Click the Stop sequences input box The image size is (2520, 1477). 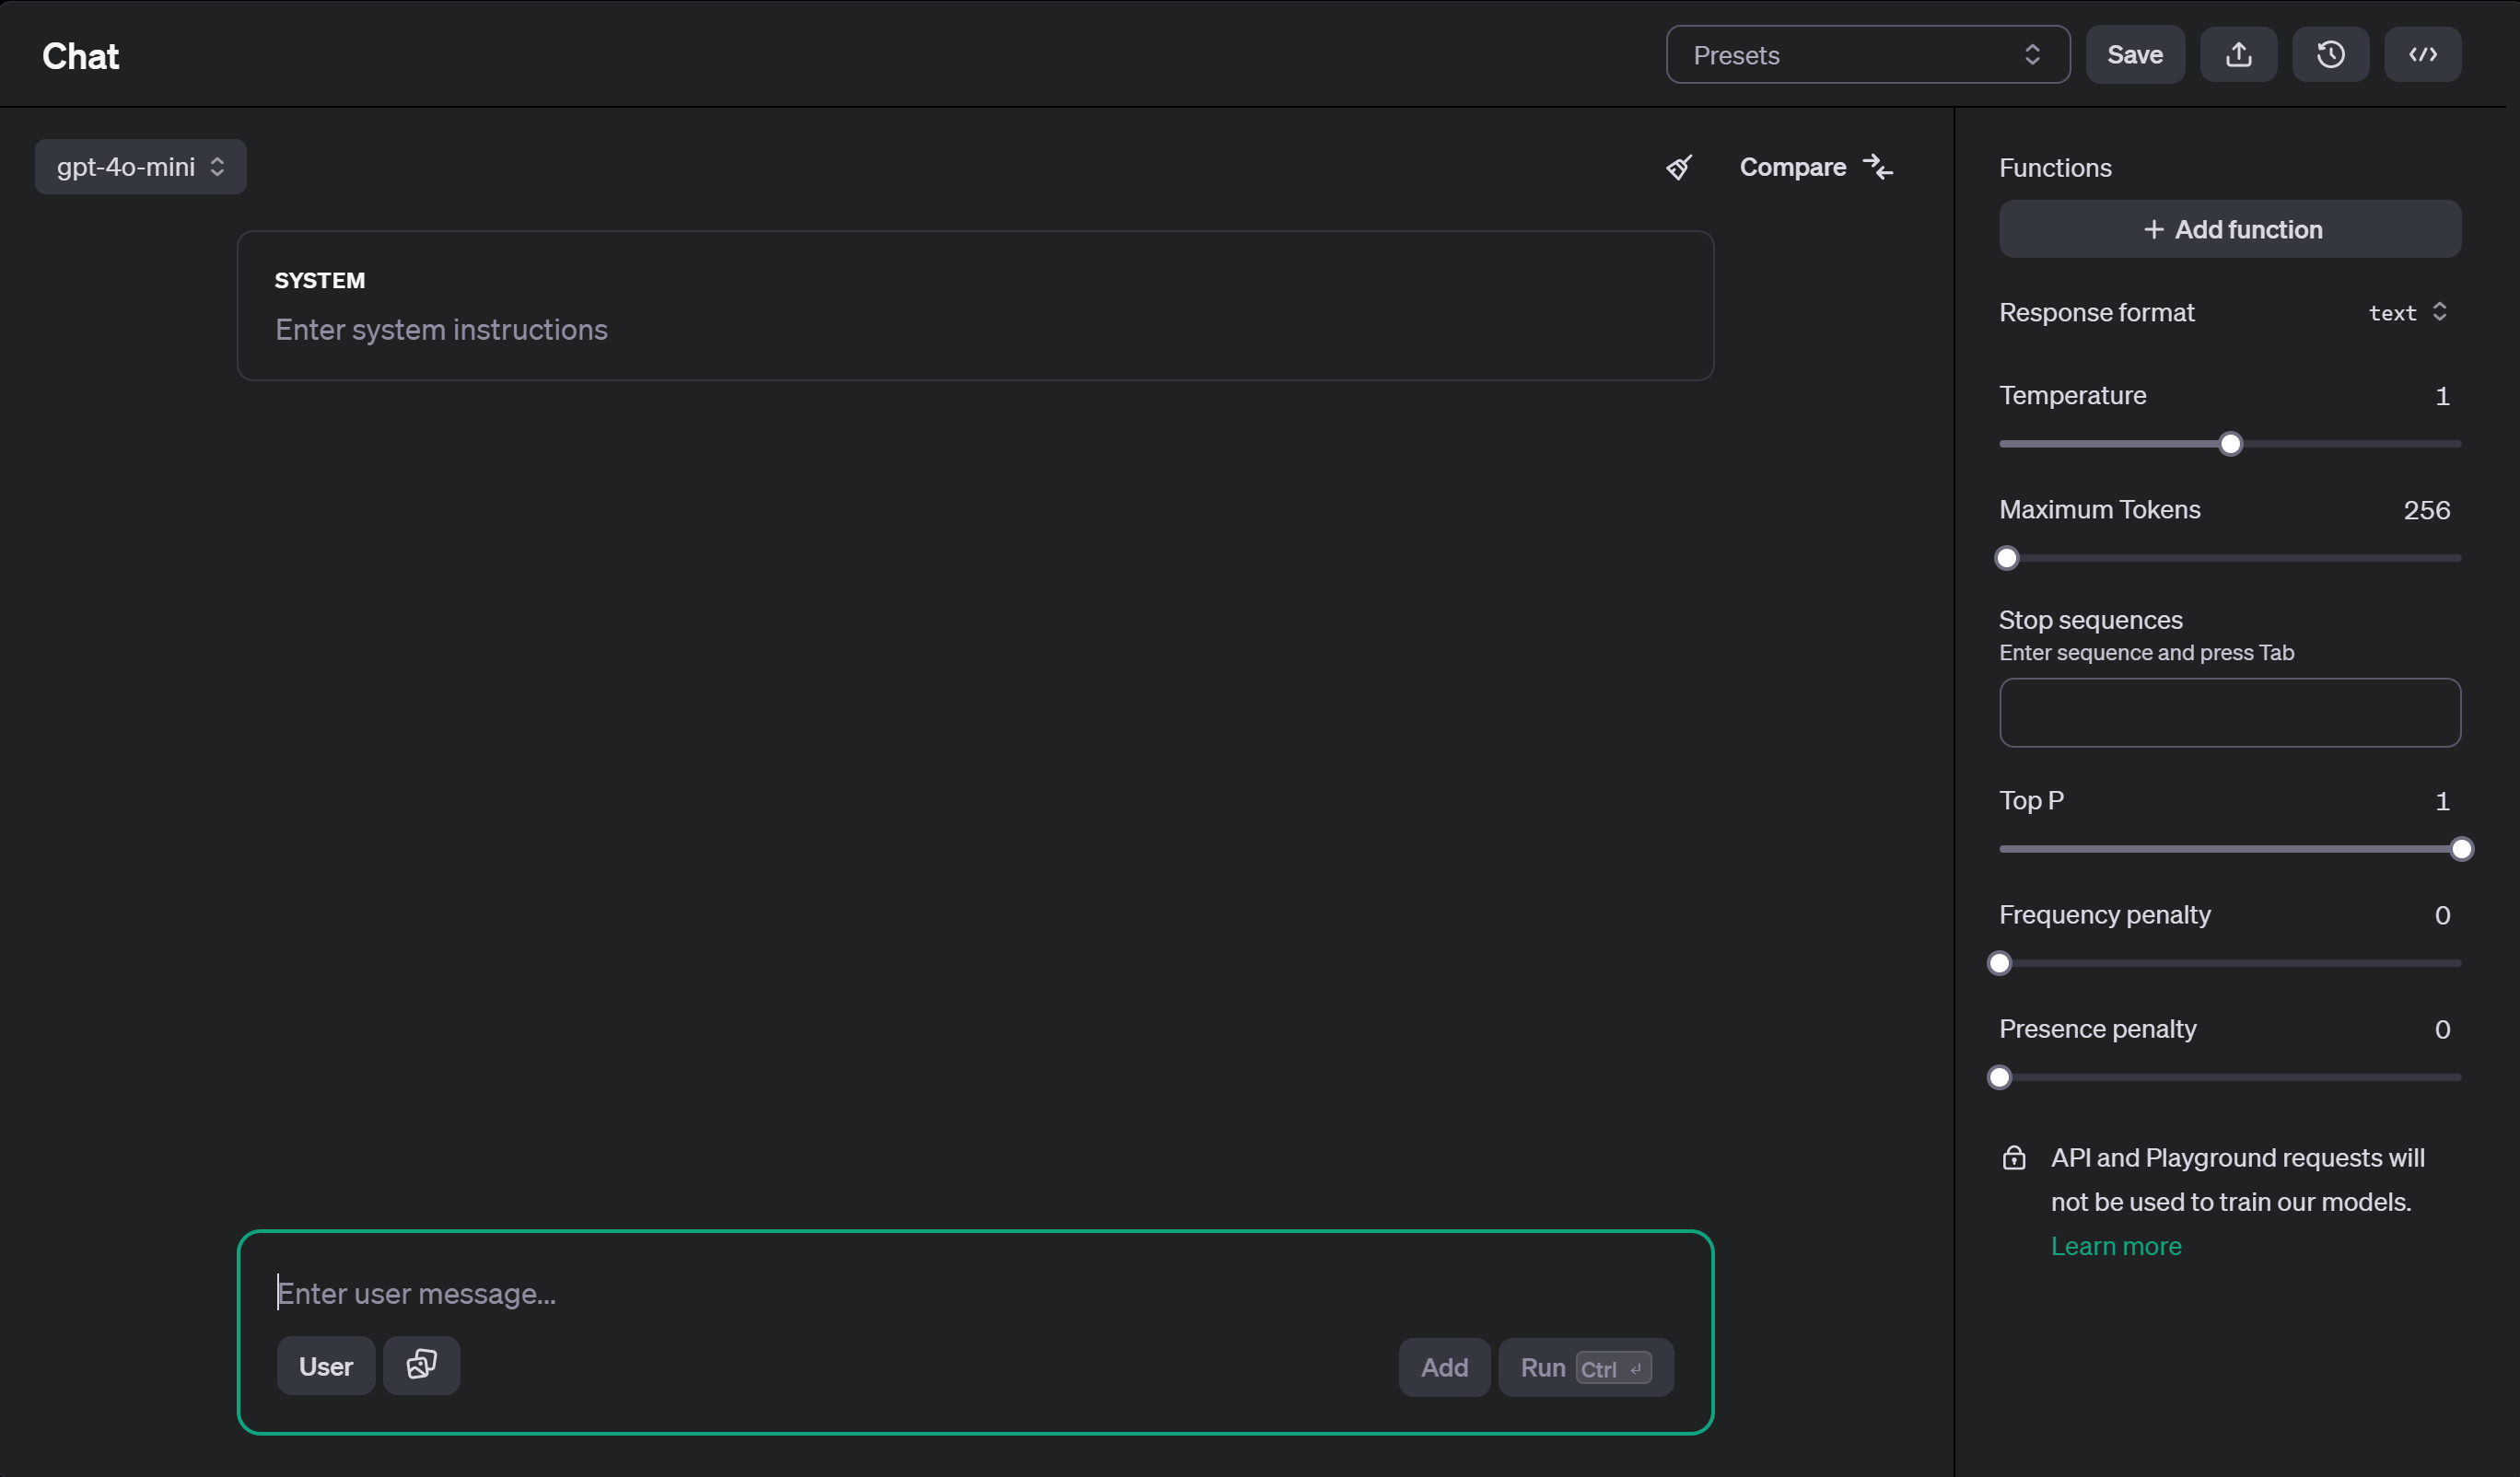coord(2229,713)
